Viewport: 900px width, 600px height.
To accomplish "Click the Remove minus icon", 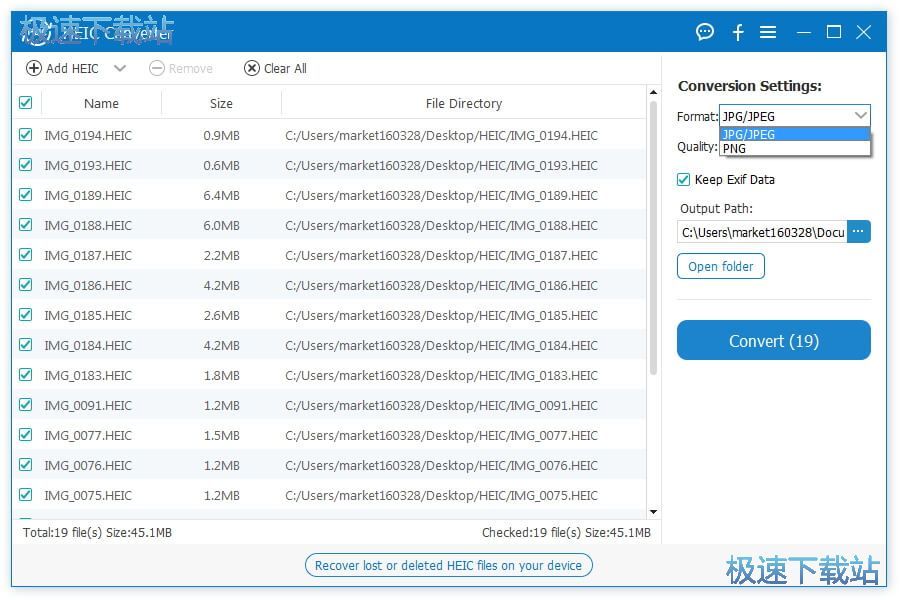I will (157, 68).
